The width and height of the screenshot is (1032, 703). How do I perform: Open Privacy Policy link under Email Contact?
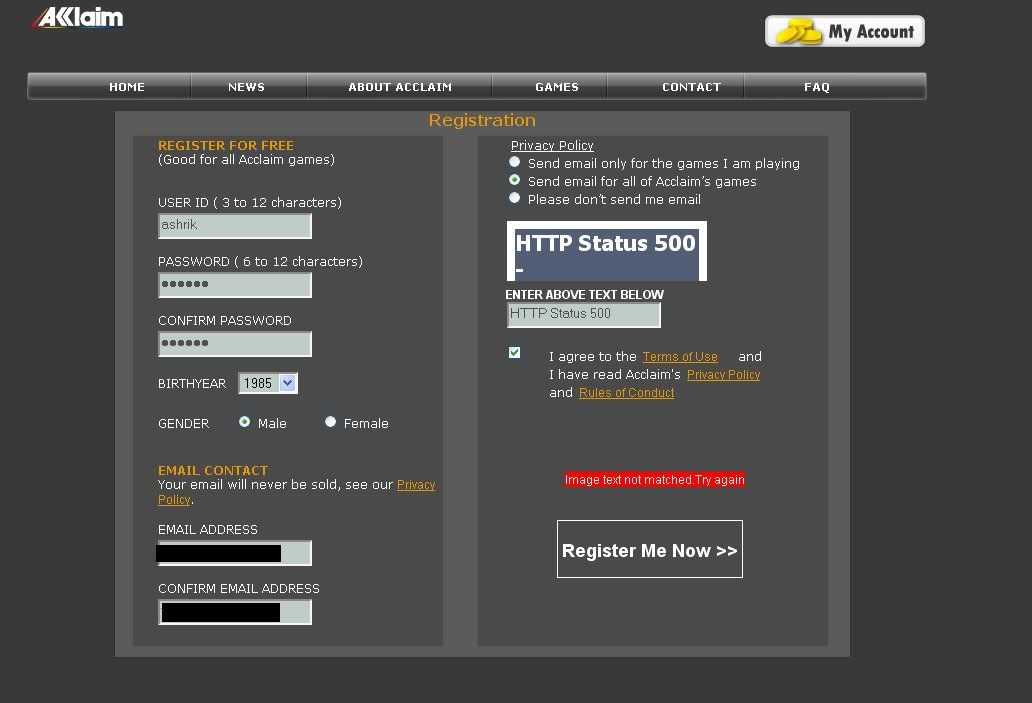click(416, 485)
